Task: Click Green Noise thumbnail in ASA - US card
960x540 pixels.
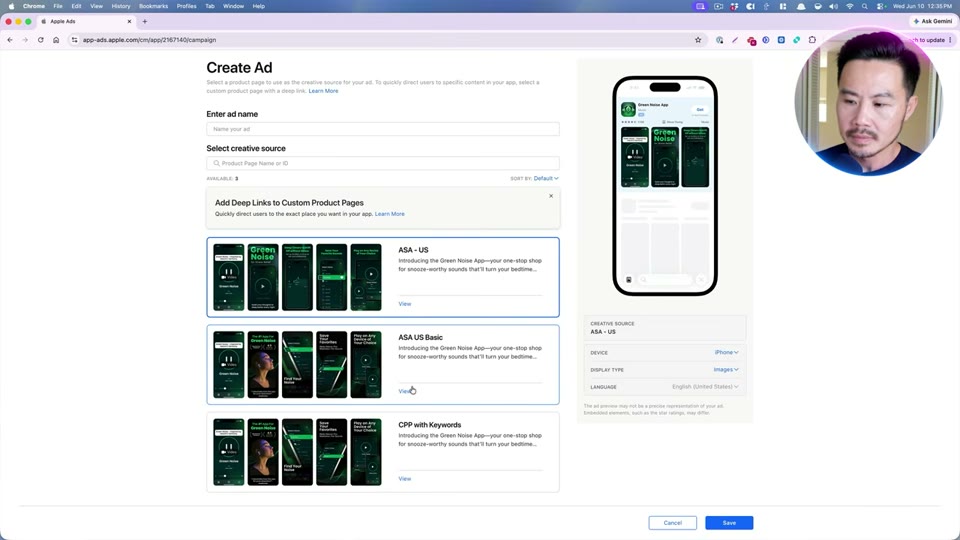Action: [x=263, y=277]
